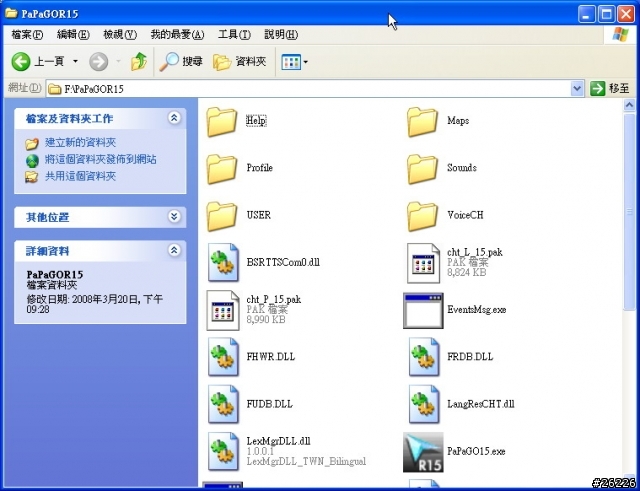Select the LangResCHT.dll file icon

[x=424, y=404]
